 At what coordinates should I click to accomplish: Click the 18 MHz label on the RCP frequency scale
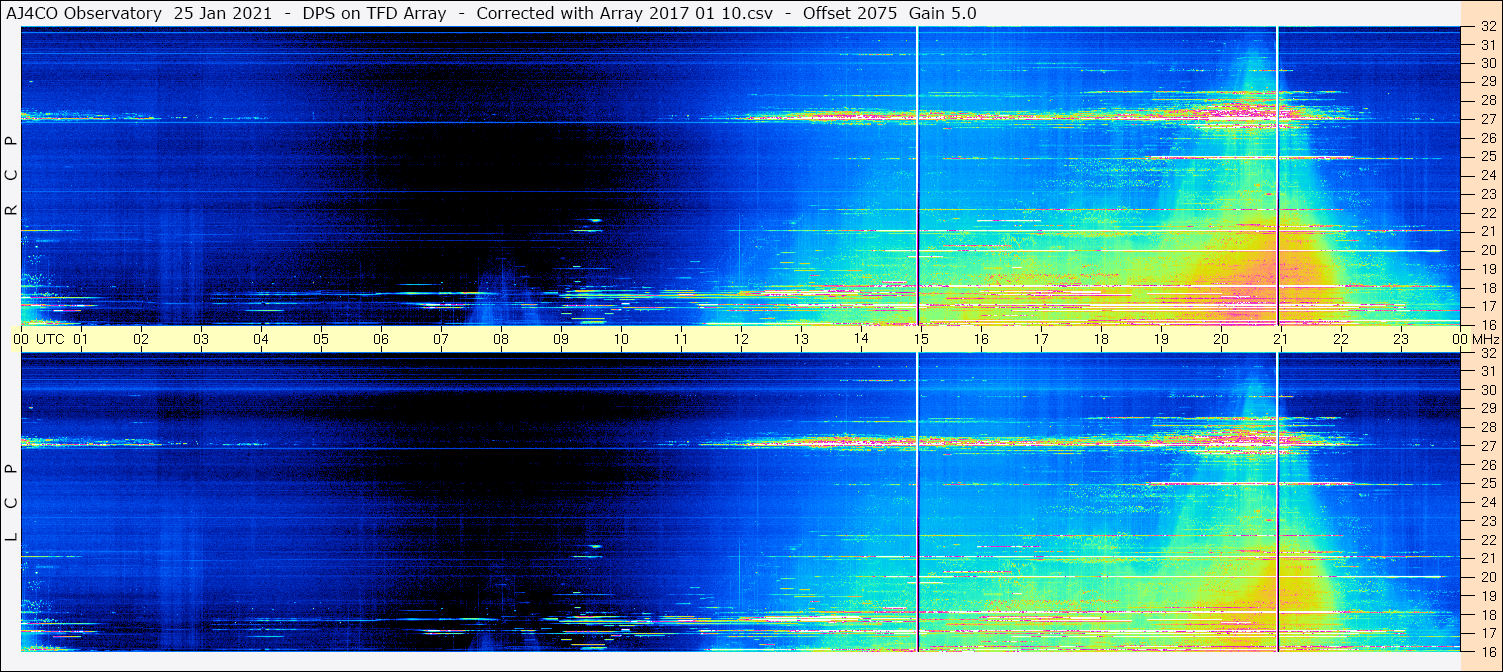tap(1488, 287)
